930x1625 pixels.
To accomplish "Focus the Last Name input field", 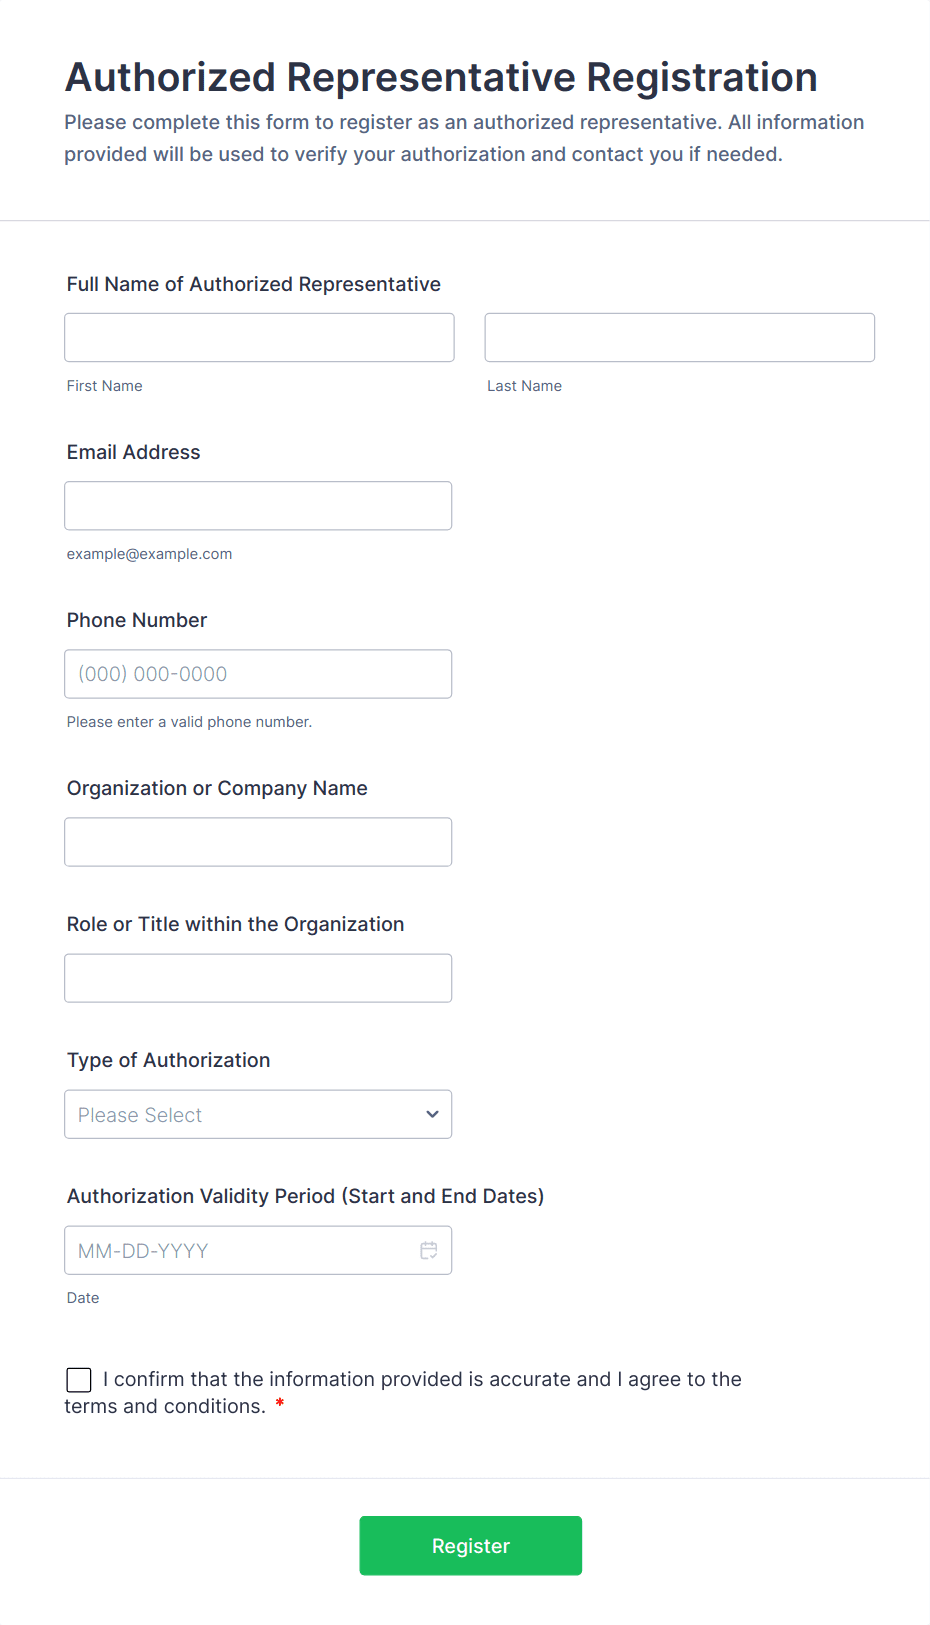I will point(679,337).
